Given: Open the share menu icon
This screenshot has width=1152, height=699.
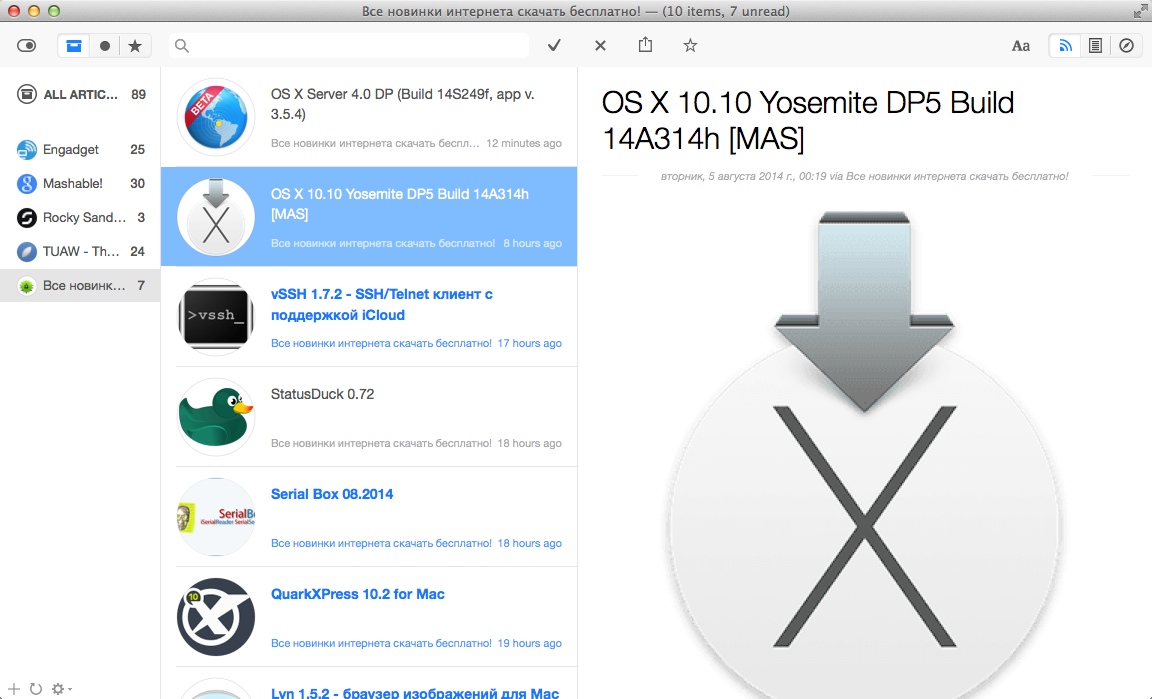Looking at the screenshot, I should tap(645, 45).
